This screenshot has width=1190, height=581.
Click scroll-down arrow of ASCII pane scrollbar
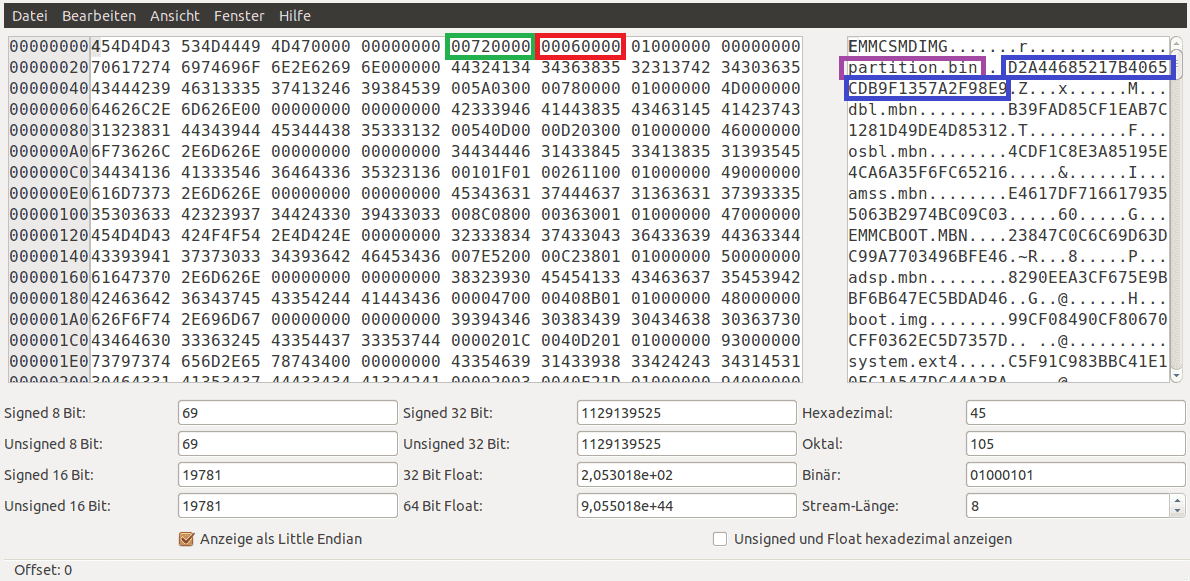pos(1176,375)
